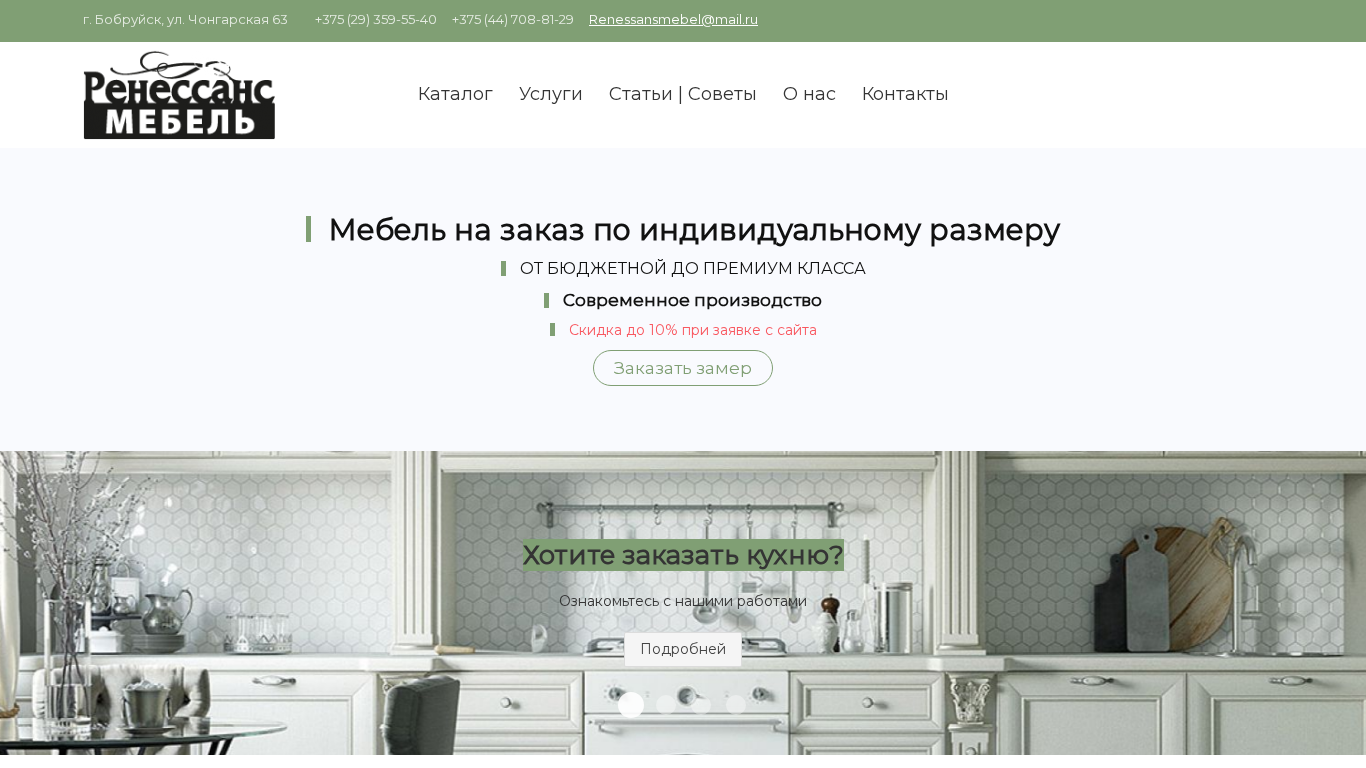
Task: Click the Ренессанс Мебель logo
Action: pyautogui.click(x=179, y=95)
